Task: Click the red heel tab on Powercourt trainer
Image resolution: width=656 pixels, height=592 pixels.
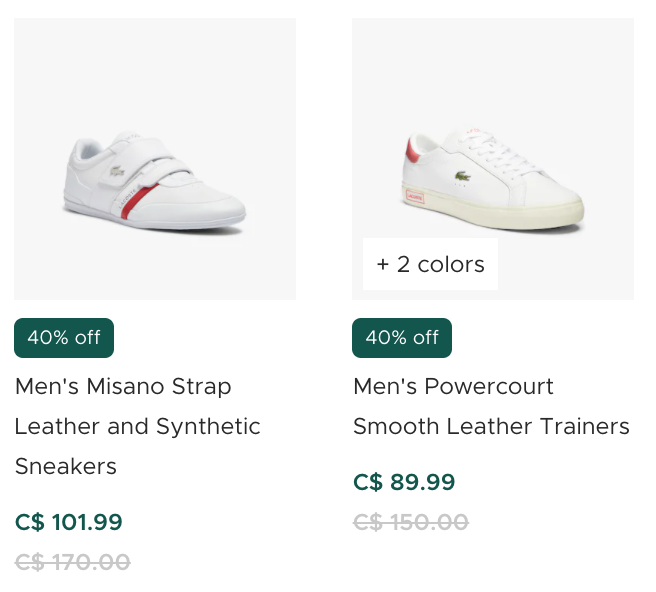Action: tap(409, 154)
